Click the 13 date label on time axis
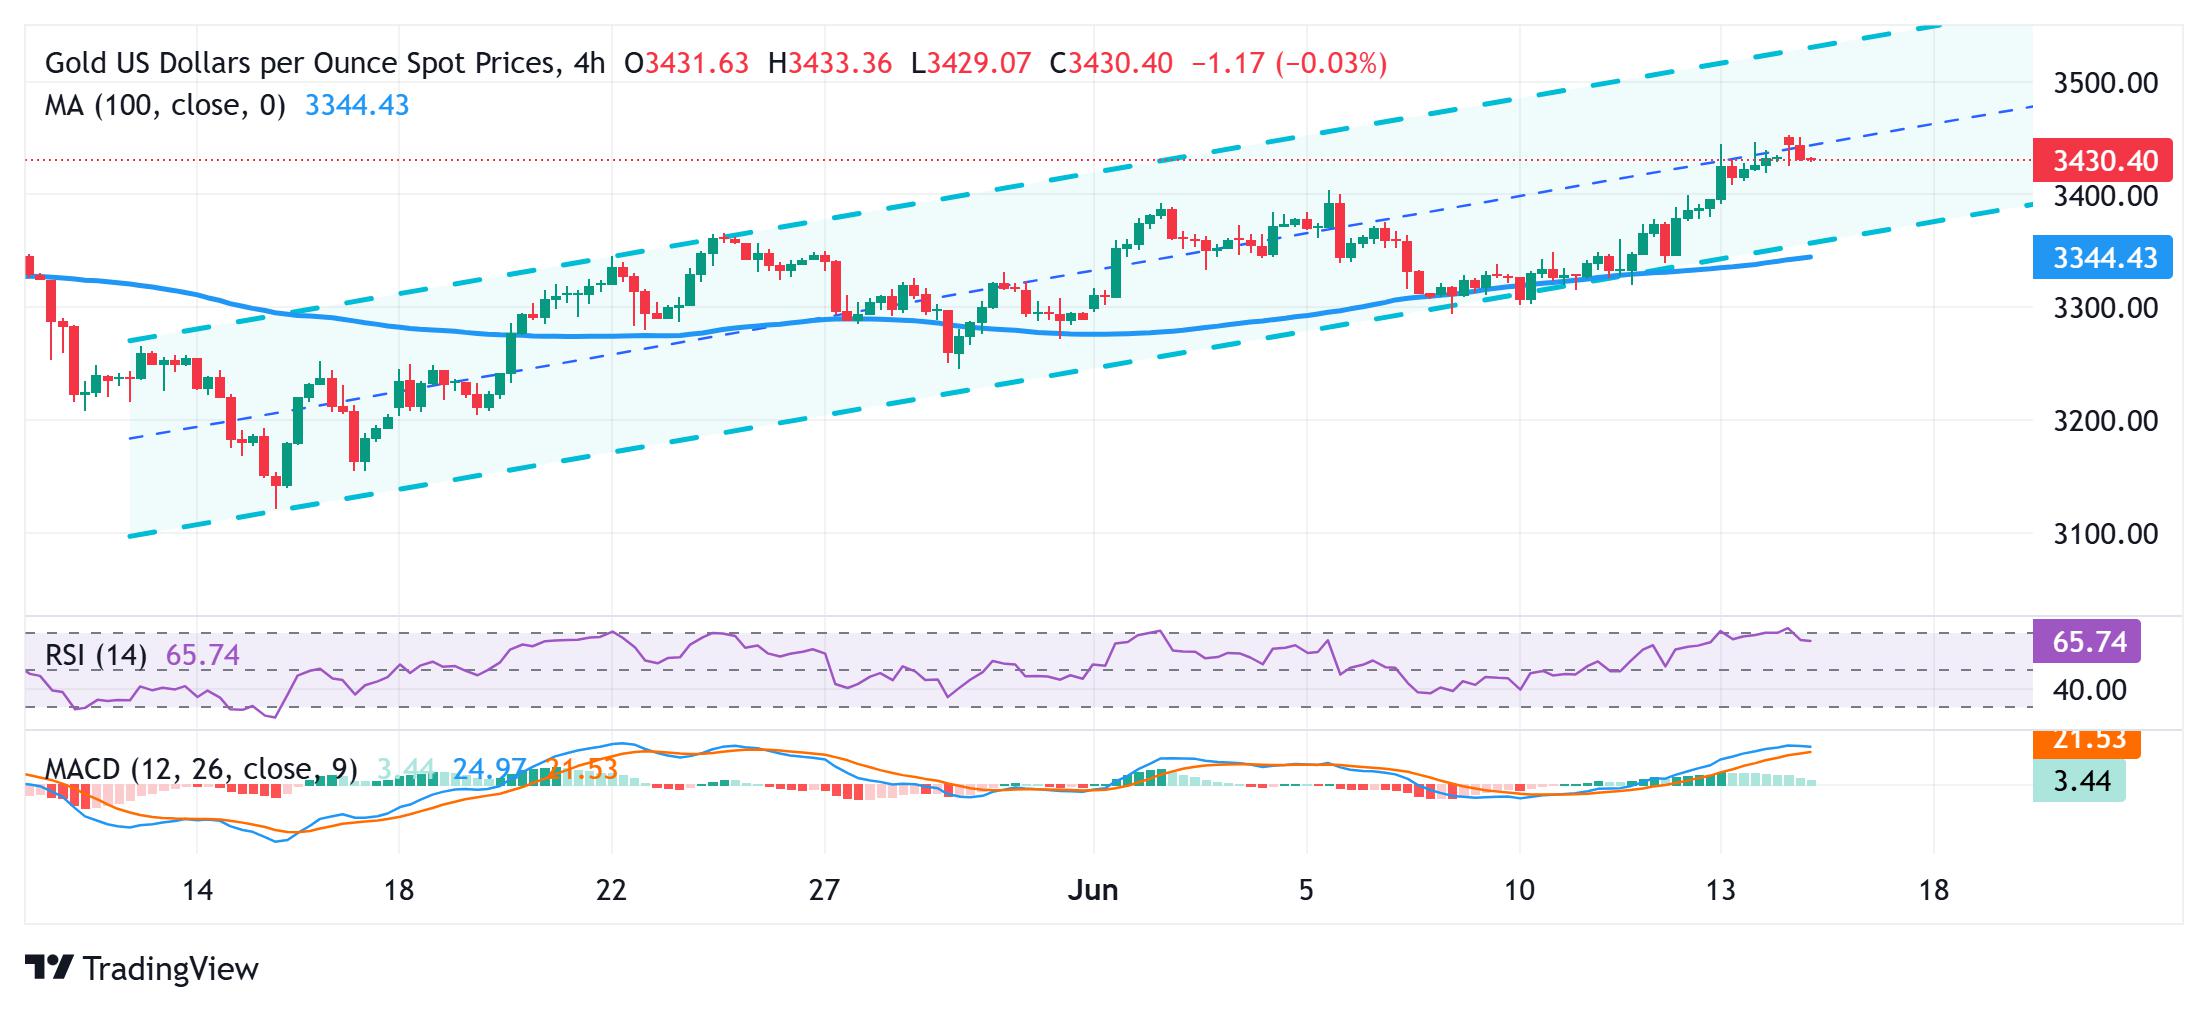 tap(1721, 889)
